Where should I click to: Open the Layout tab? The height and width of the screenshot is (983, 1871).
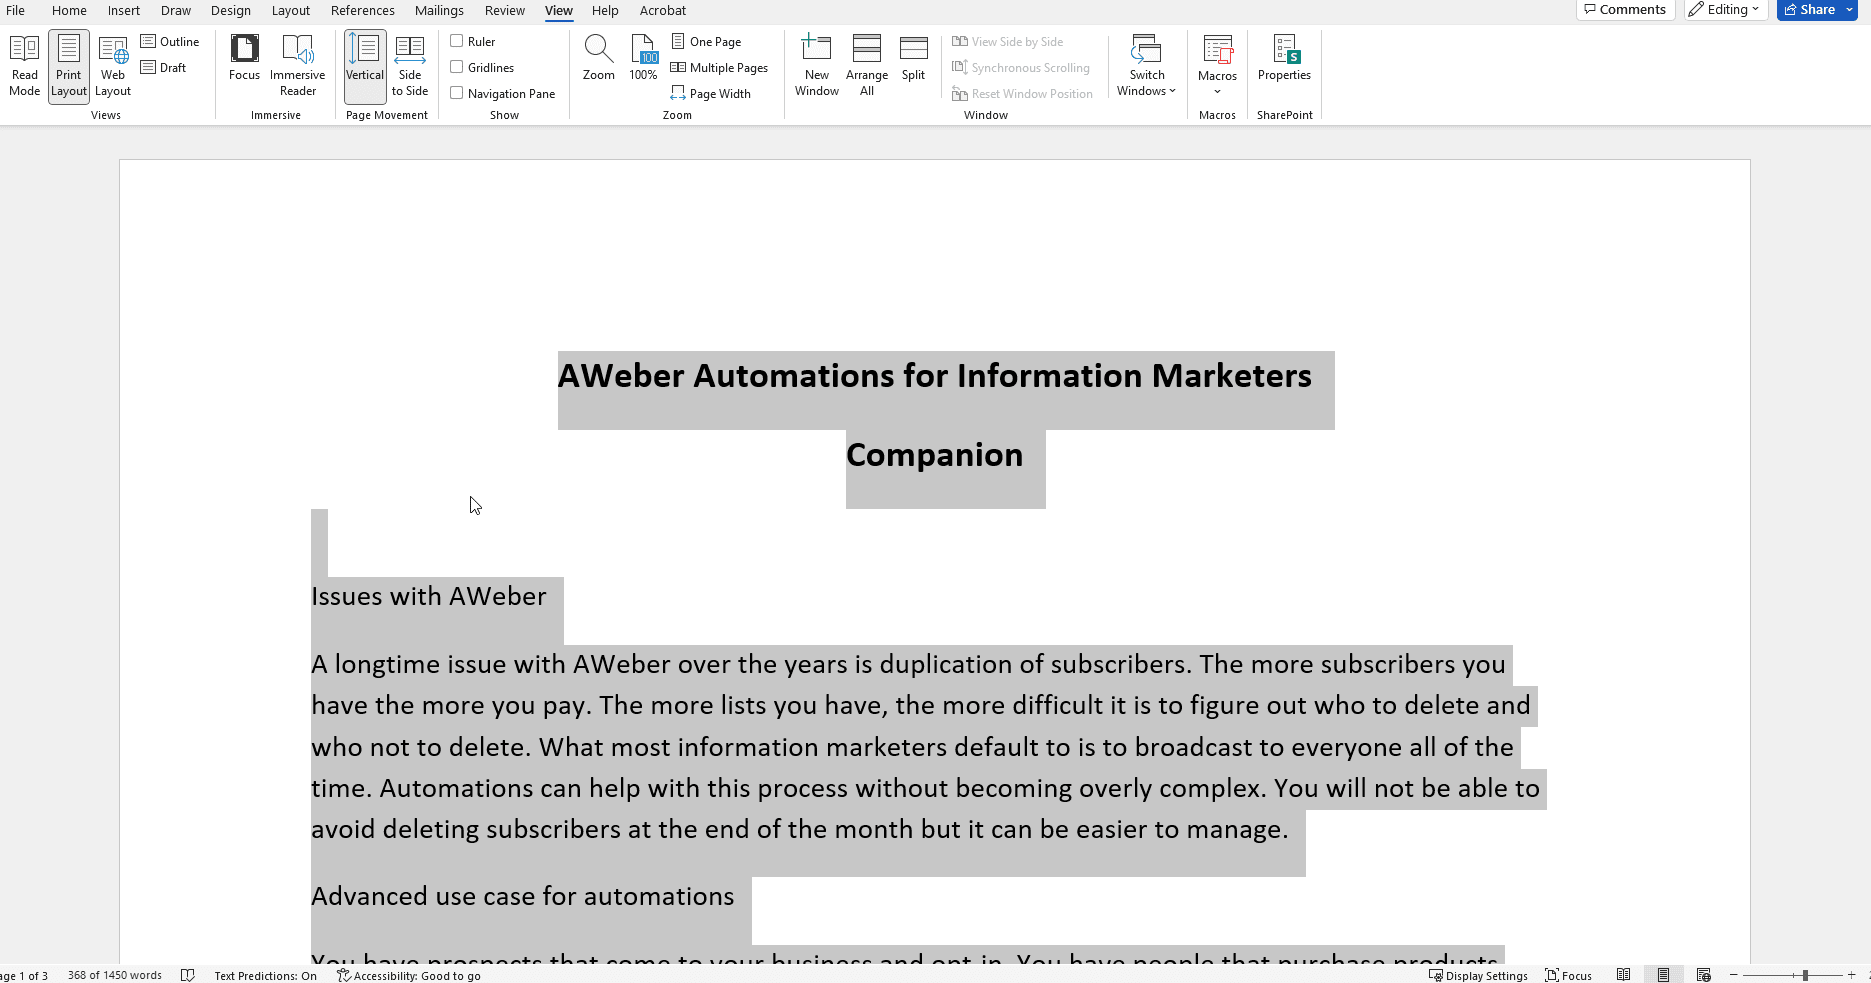click(291, 10)
